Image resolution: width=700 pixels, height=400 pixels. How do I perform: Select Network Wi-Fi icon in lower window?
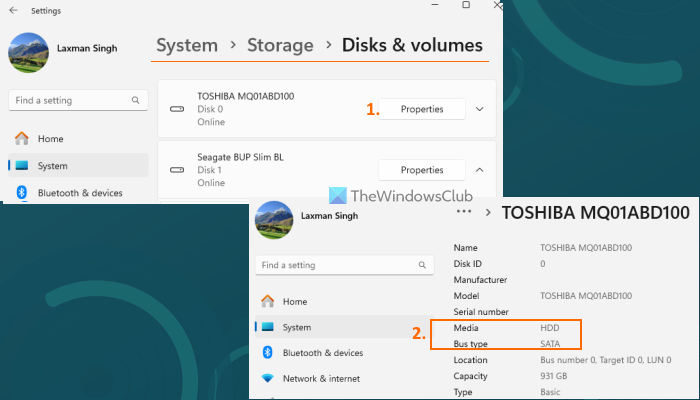click(x=268, y=378)
